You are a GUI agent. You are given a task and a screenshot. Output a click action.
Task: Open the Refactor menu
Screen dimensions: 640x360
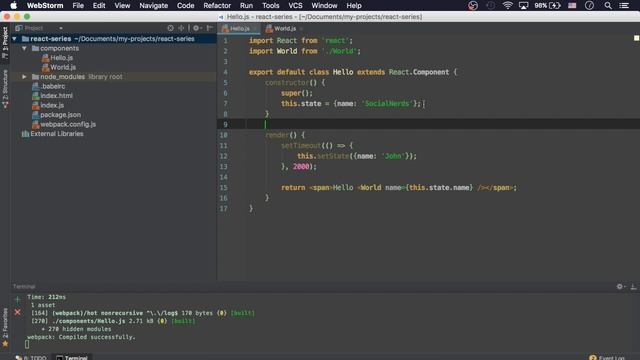point(217,6)
